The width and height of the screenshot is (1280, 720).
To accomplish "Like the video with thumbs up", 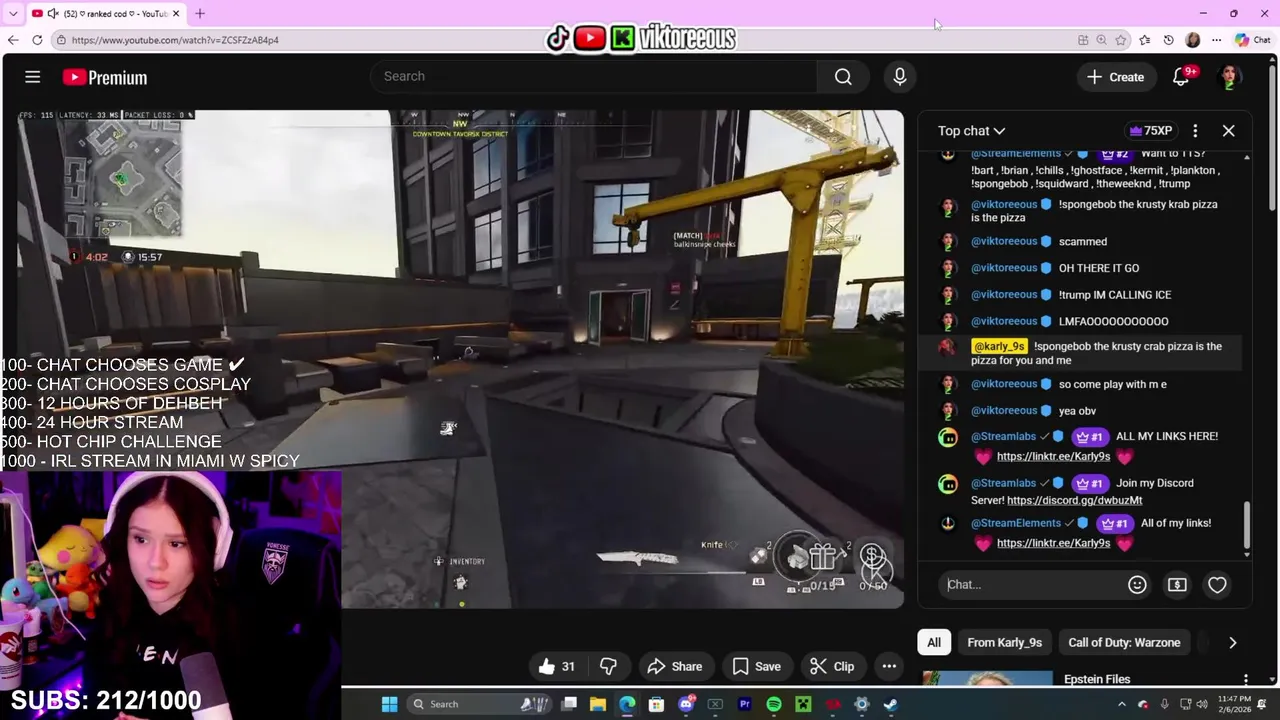I will coord(556,667).
